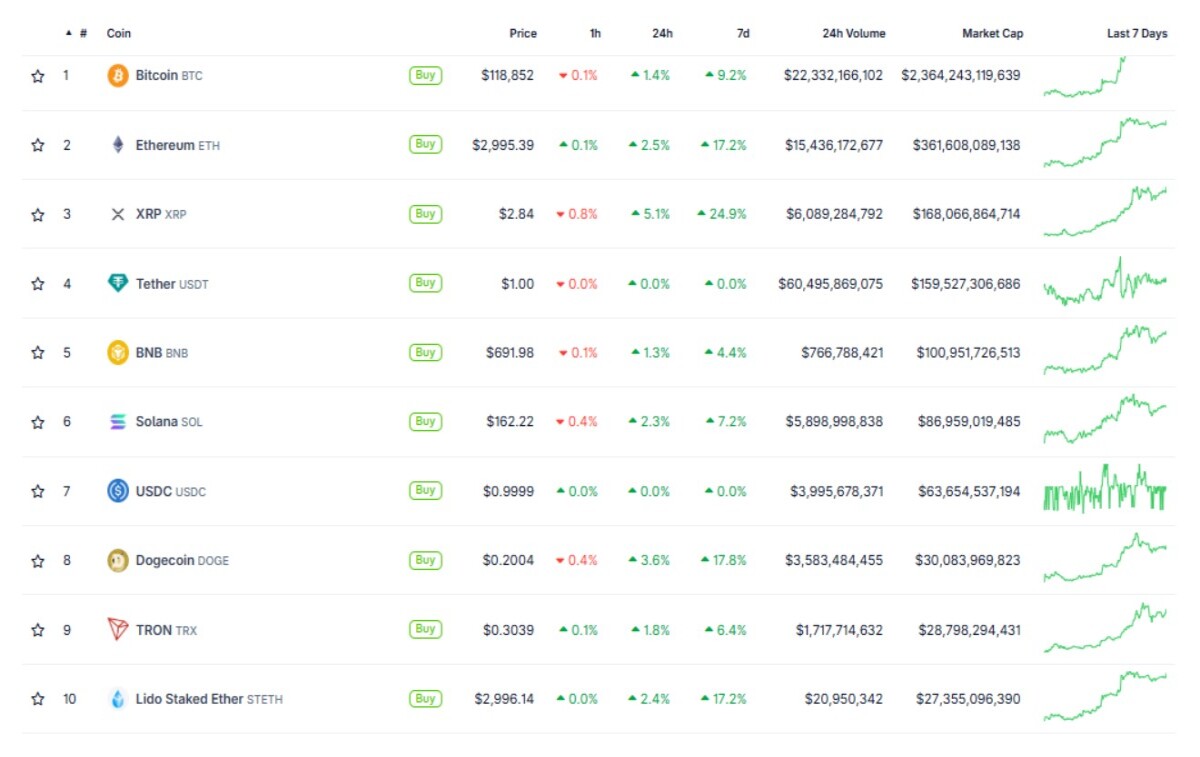Viewport: 1200px width, 757px height.
Task: Click the XRP logo icon
Action: pyautogui.click(x=118, y=214)
